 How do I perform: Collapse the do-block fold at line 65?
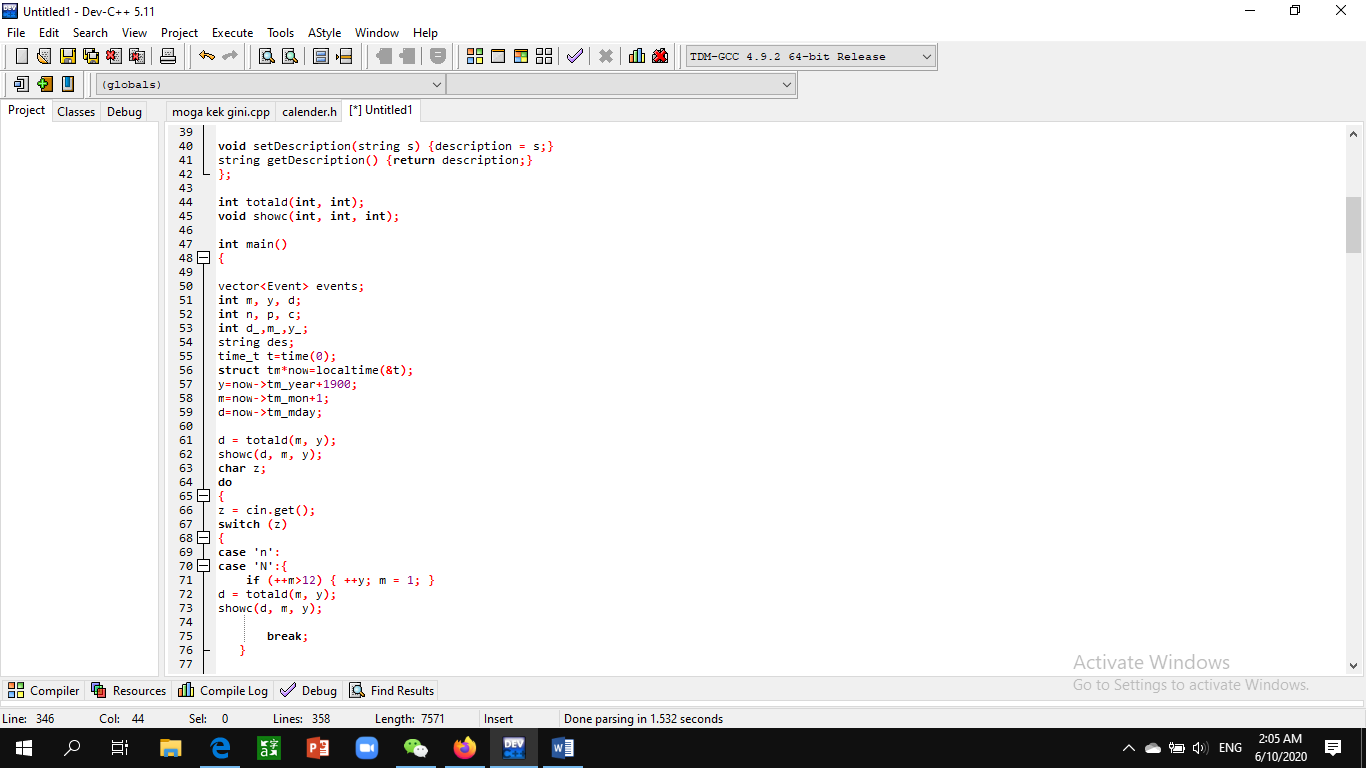click(x=203, y=496)
